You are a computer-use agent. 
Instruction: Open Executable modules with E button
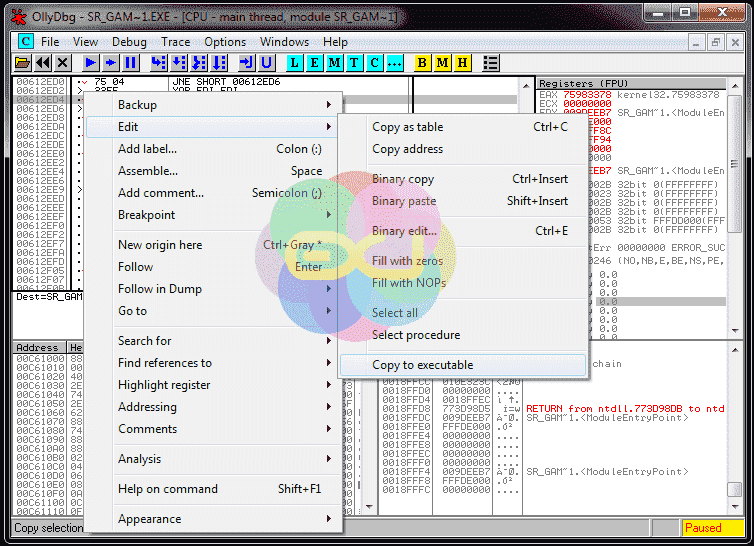coord(314,63)
